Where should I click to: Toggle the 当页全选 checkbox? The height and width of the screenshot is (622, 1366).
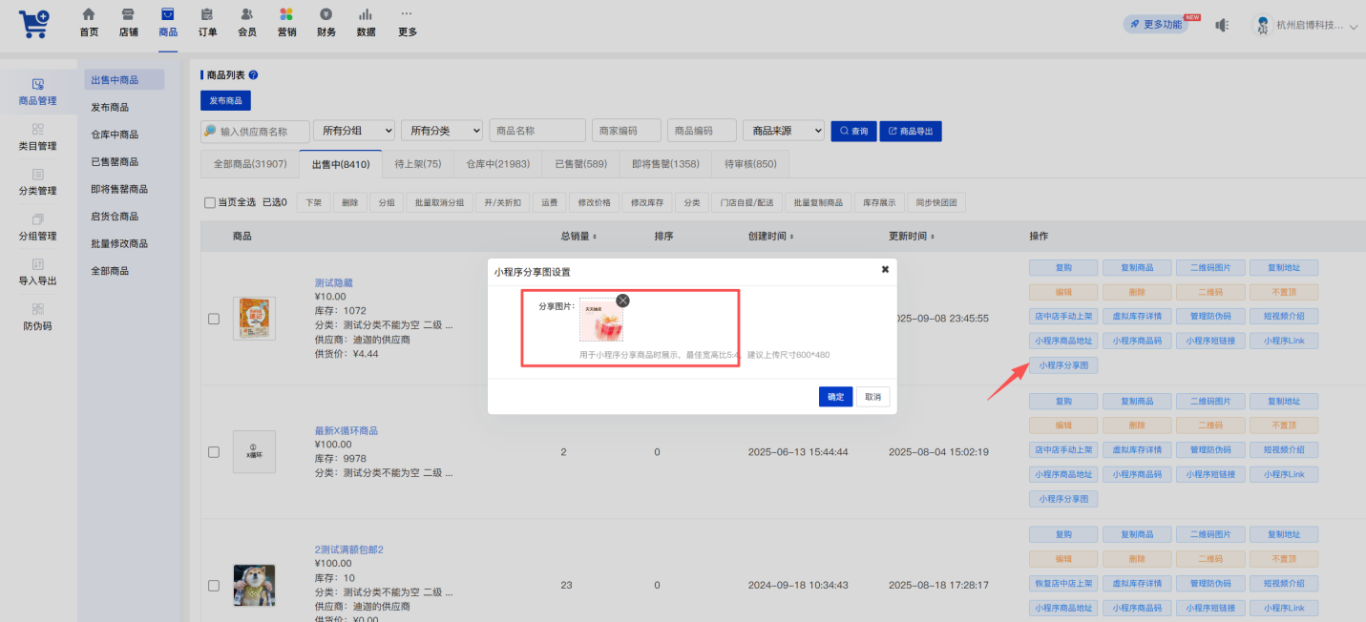(x=210, y=203)
